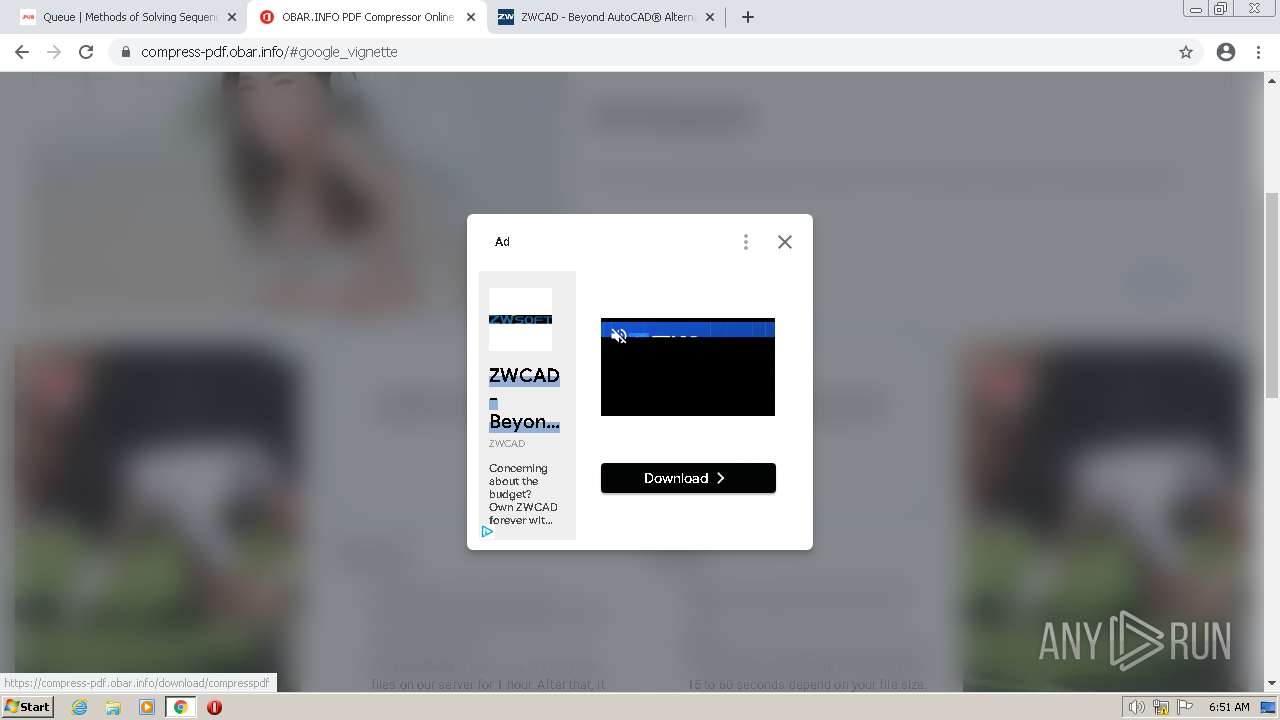Open the Opera icon on the taskbar

[x=214, y=707]
